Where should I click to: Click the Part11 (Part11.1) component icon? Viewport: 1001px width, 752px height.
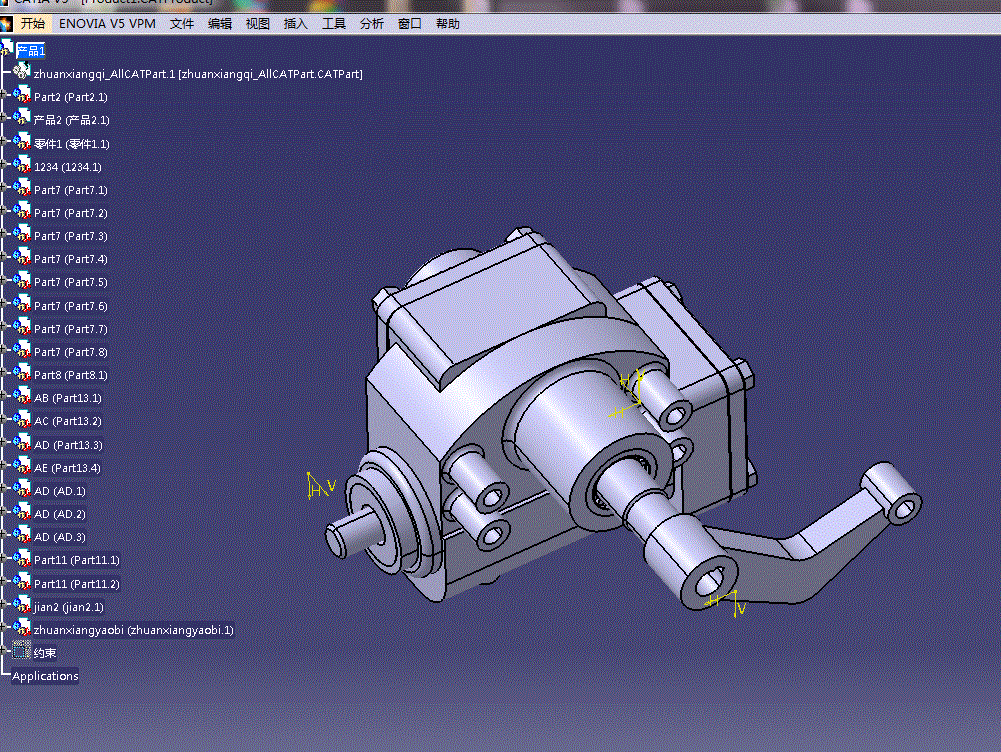click(x=22, y=559)
